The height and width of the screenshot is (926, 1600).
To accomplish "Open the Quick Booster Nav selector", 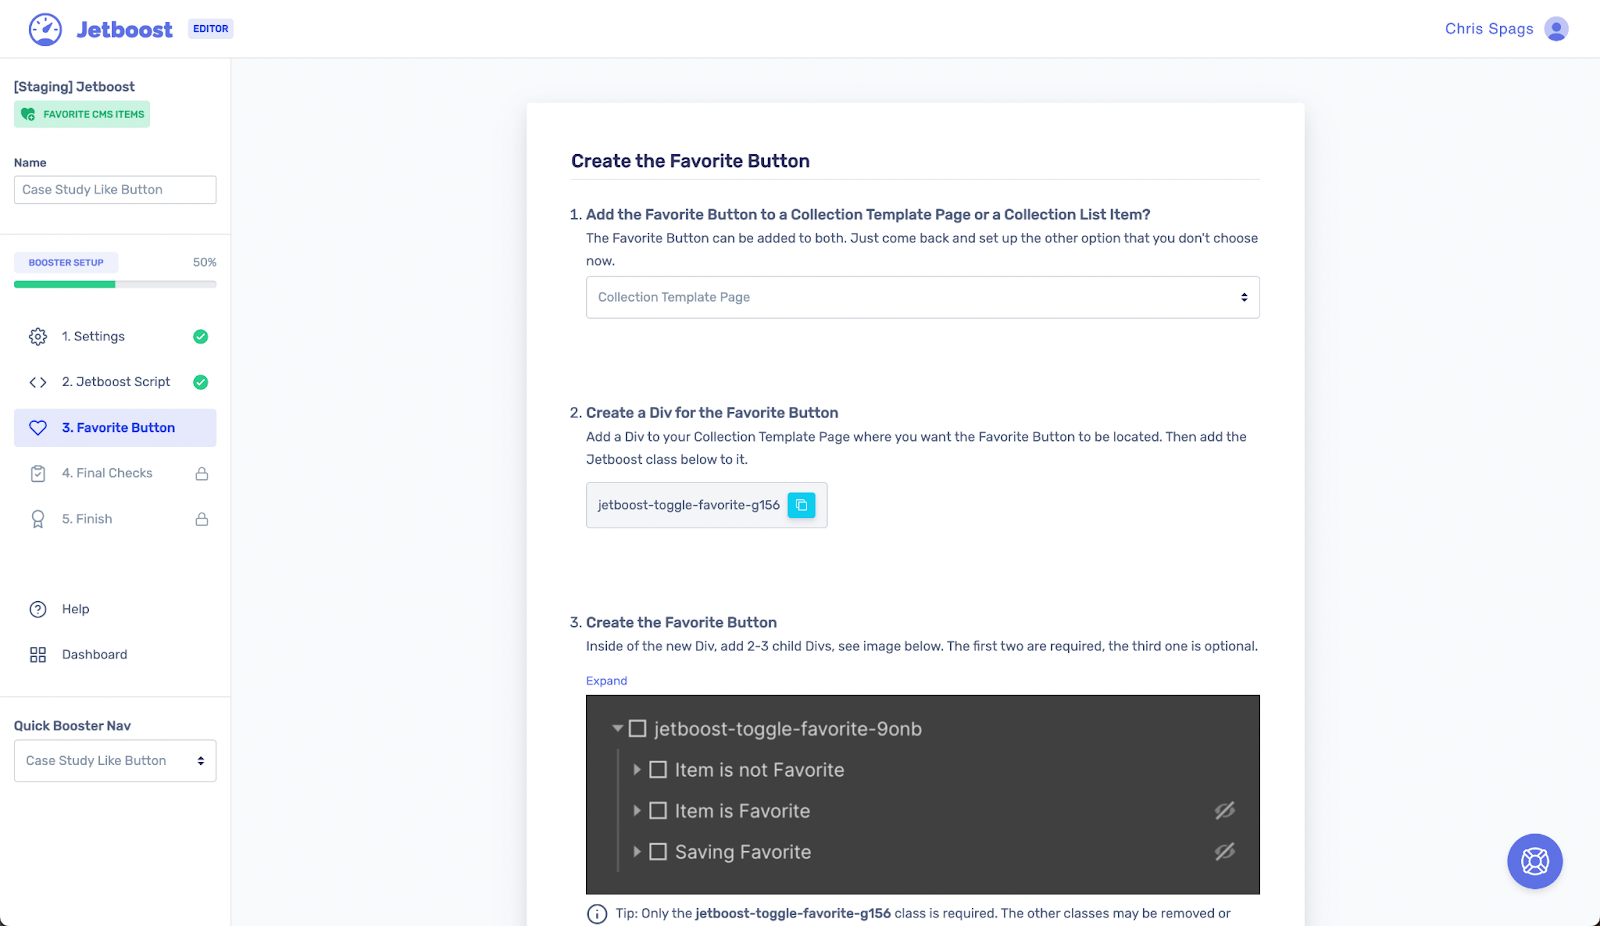I will tap(114, 760).
